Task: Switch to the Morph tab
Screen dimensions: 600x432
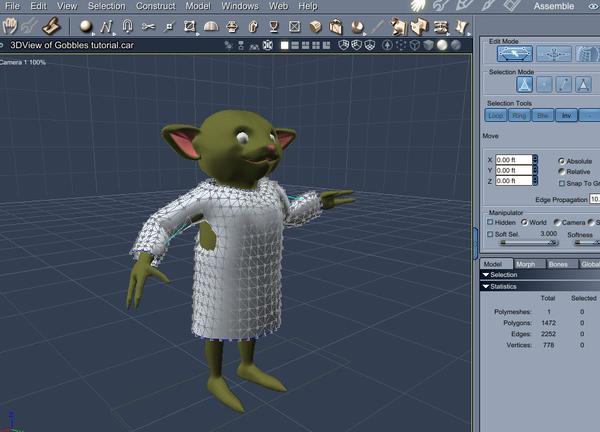Action: coord(530,264)
